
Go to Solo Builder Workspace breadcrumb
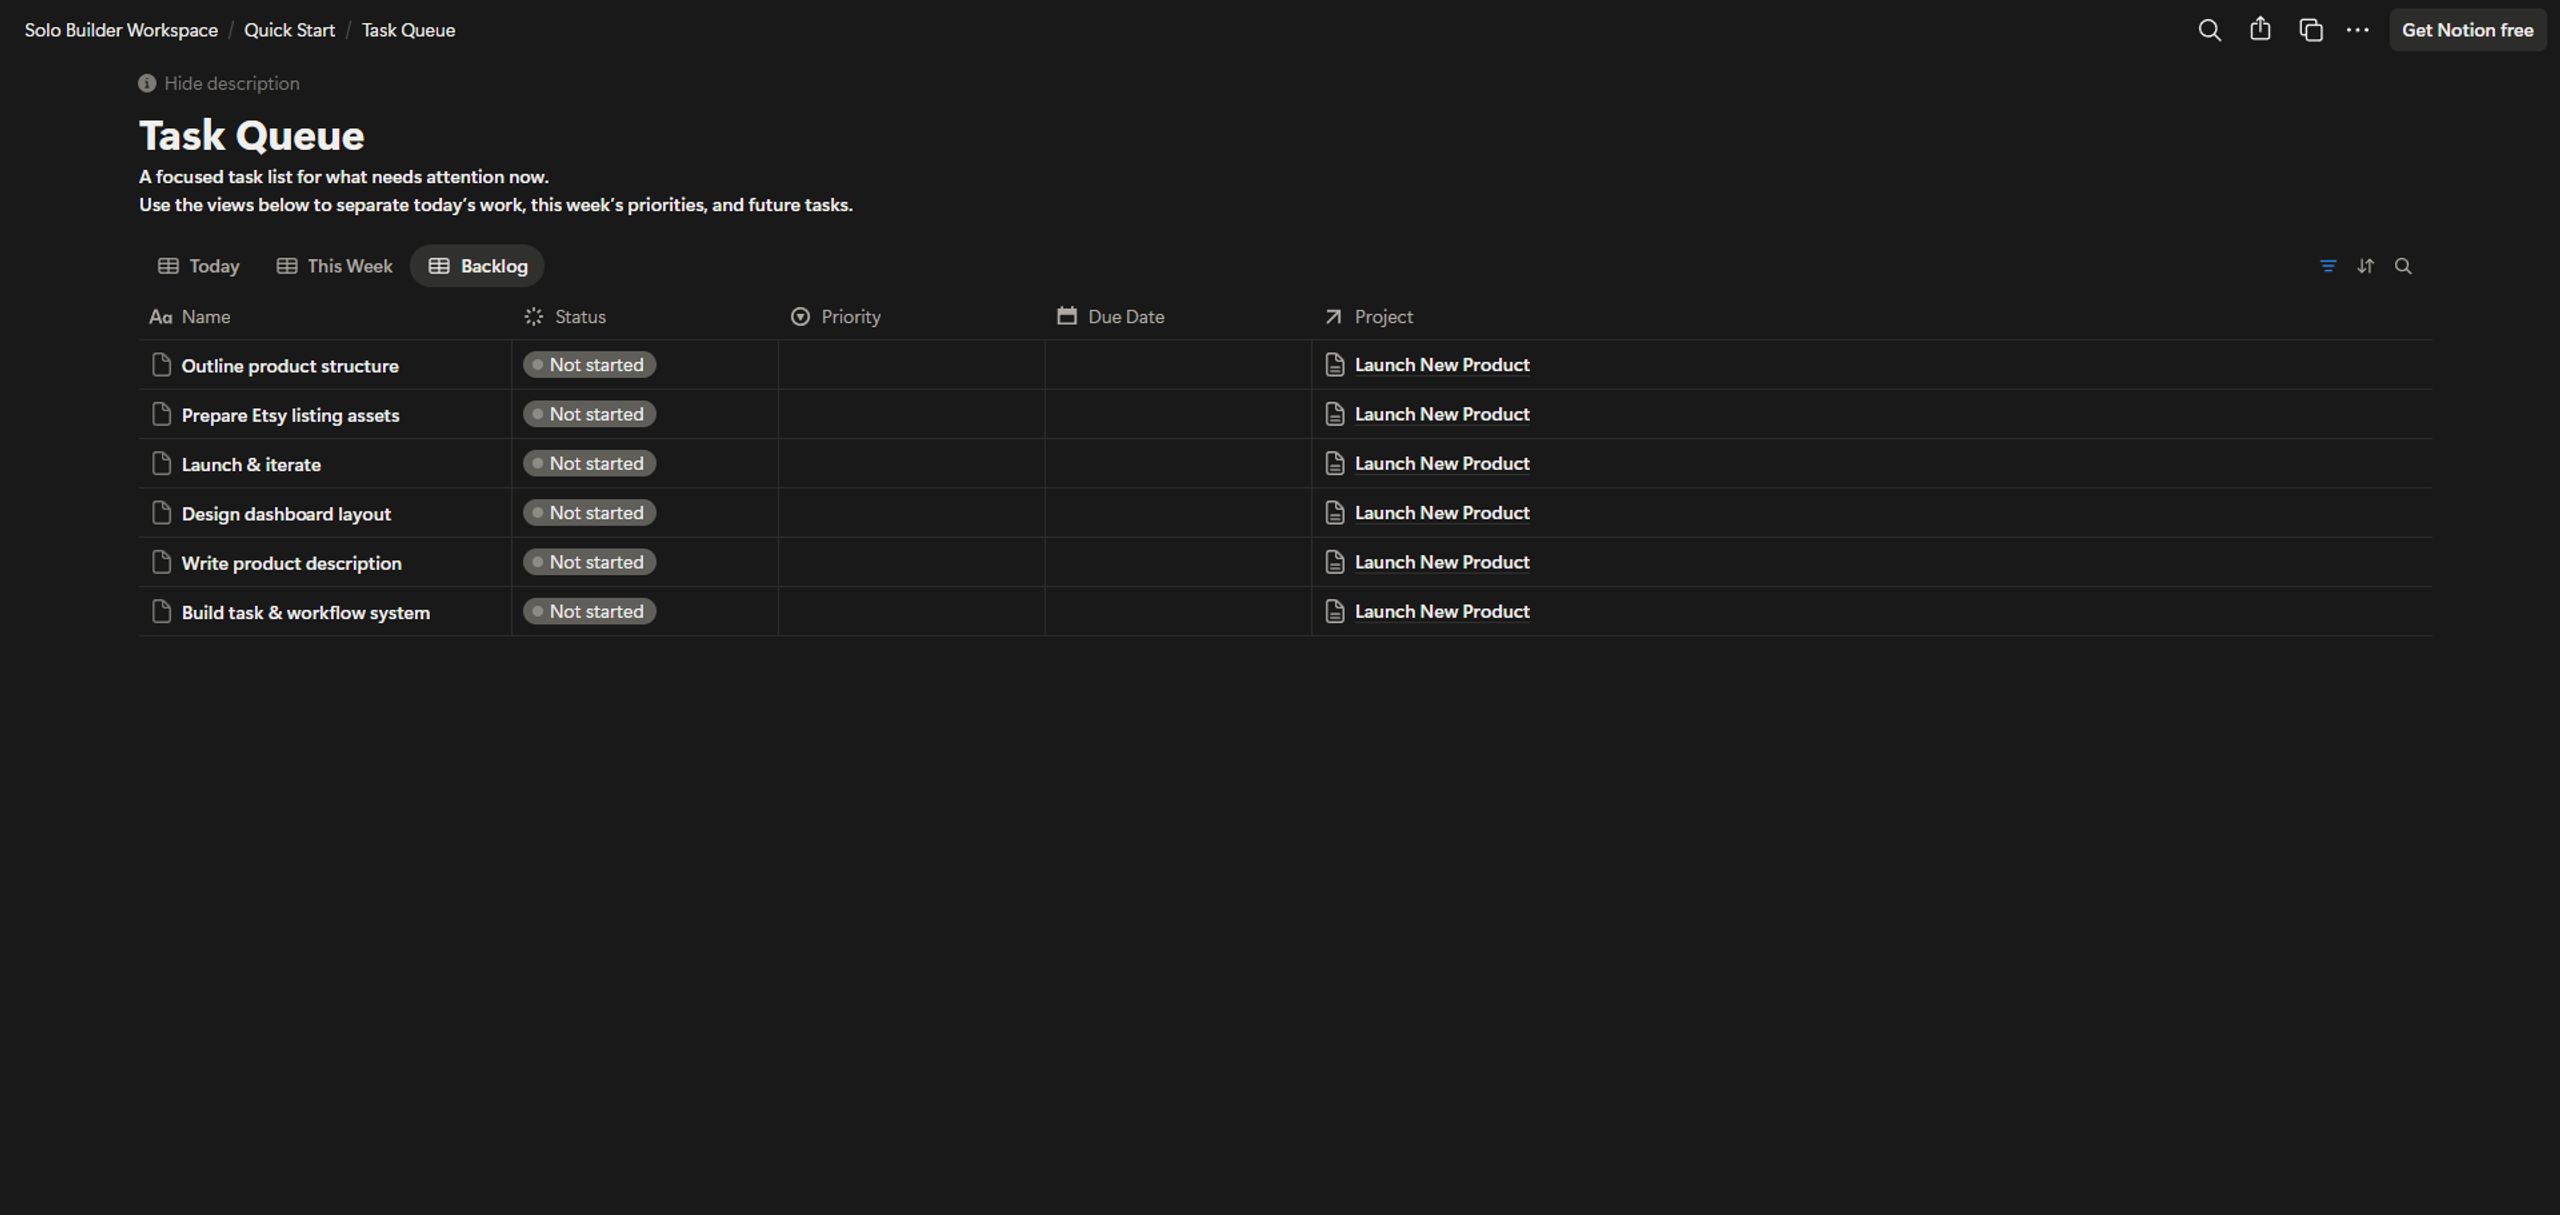tap(121, 30)
